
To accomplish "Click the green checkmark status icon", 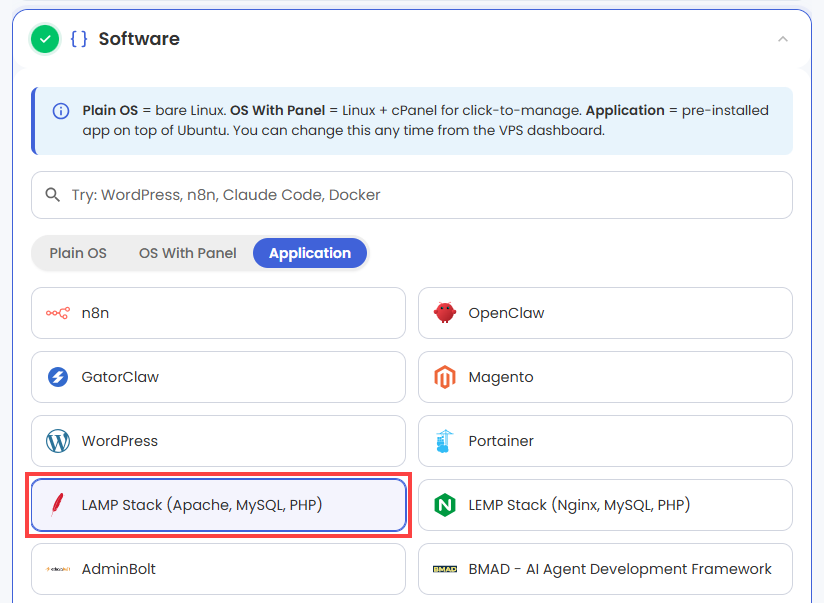I will [x=45, y=39].
